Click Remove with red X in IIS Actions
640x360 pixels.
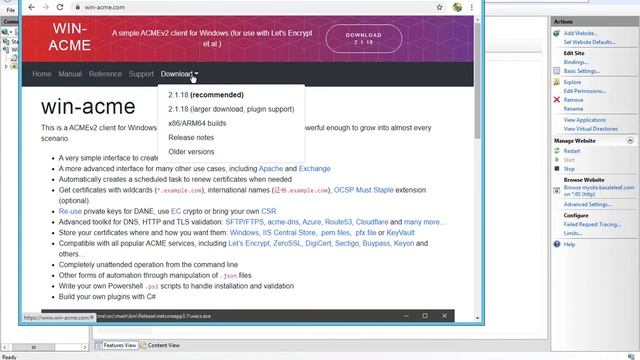click(573, 100)
